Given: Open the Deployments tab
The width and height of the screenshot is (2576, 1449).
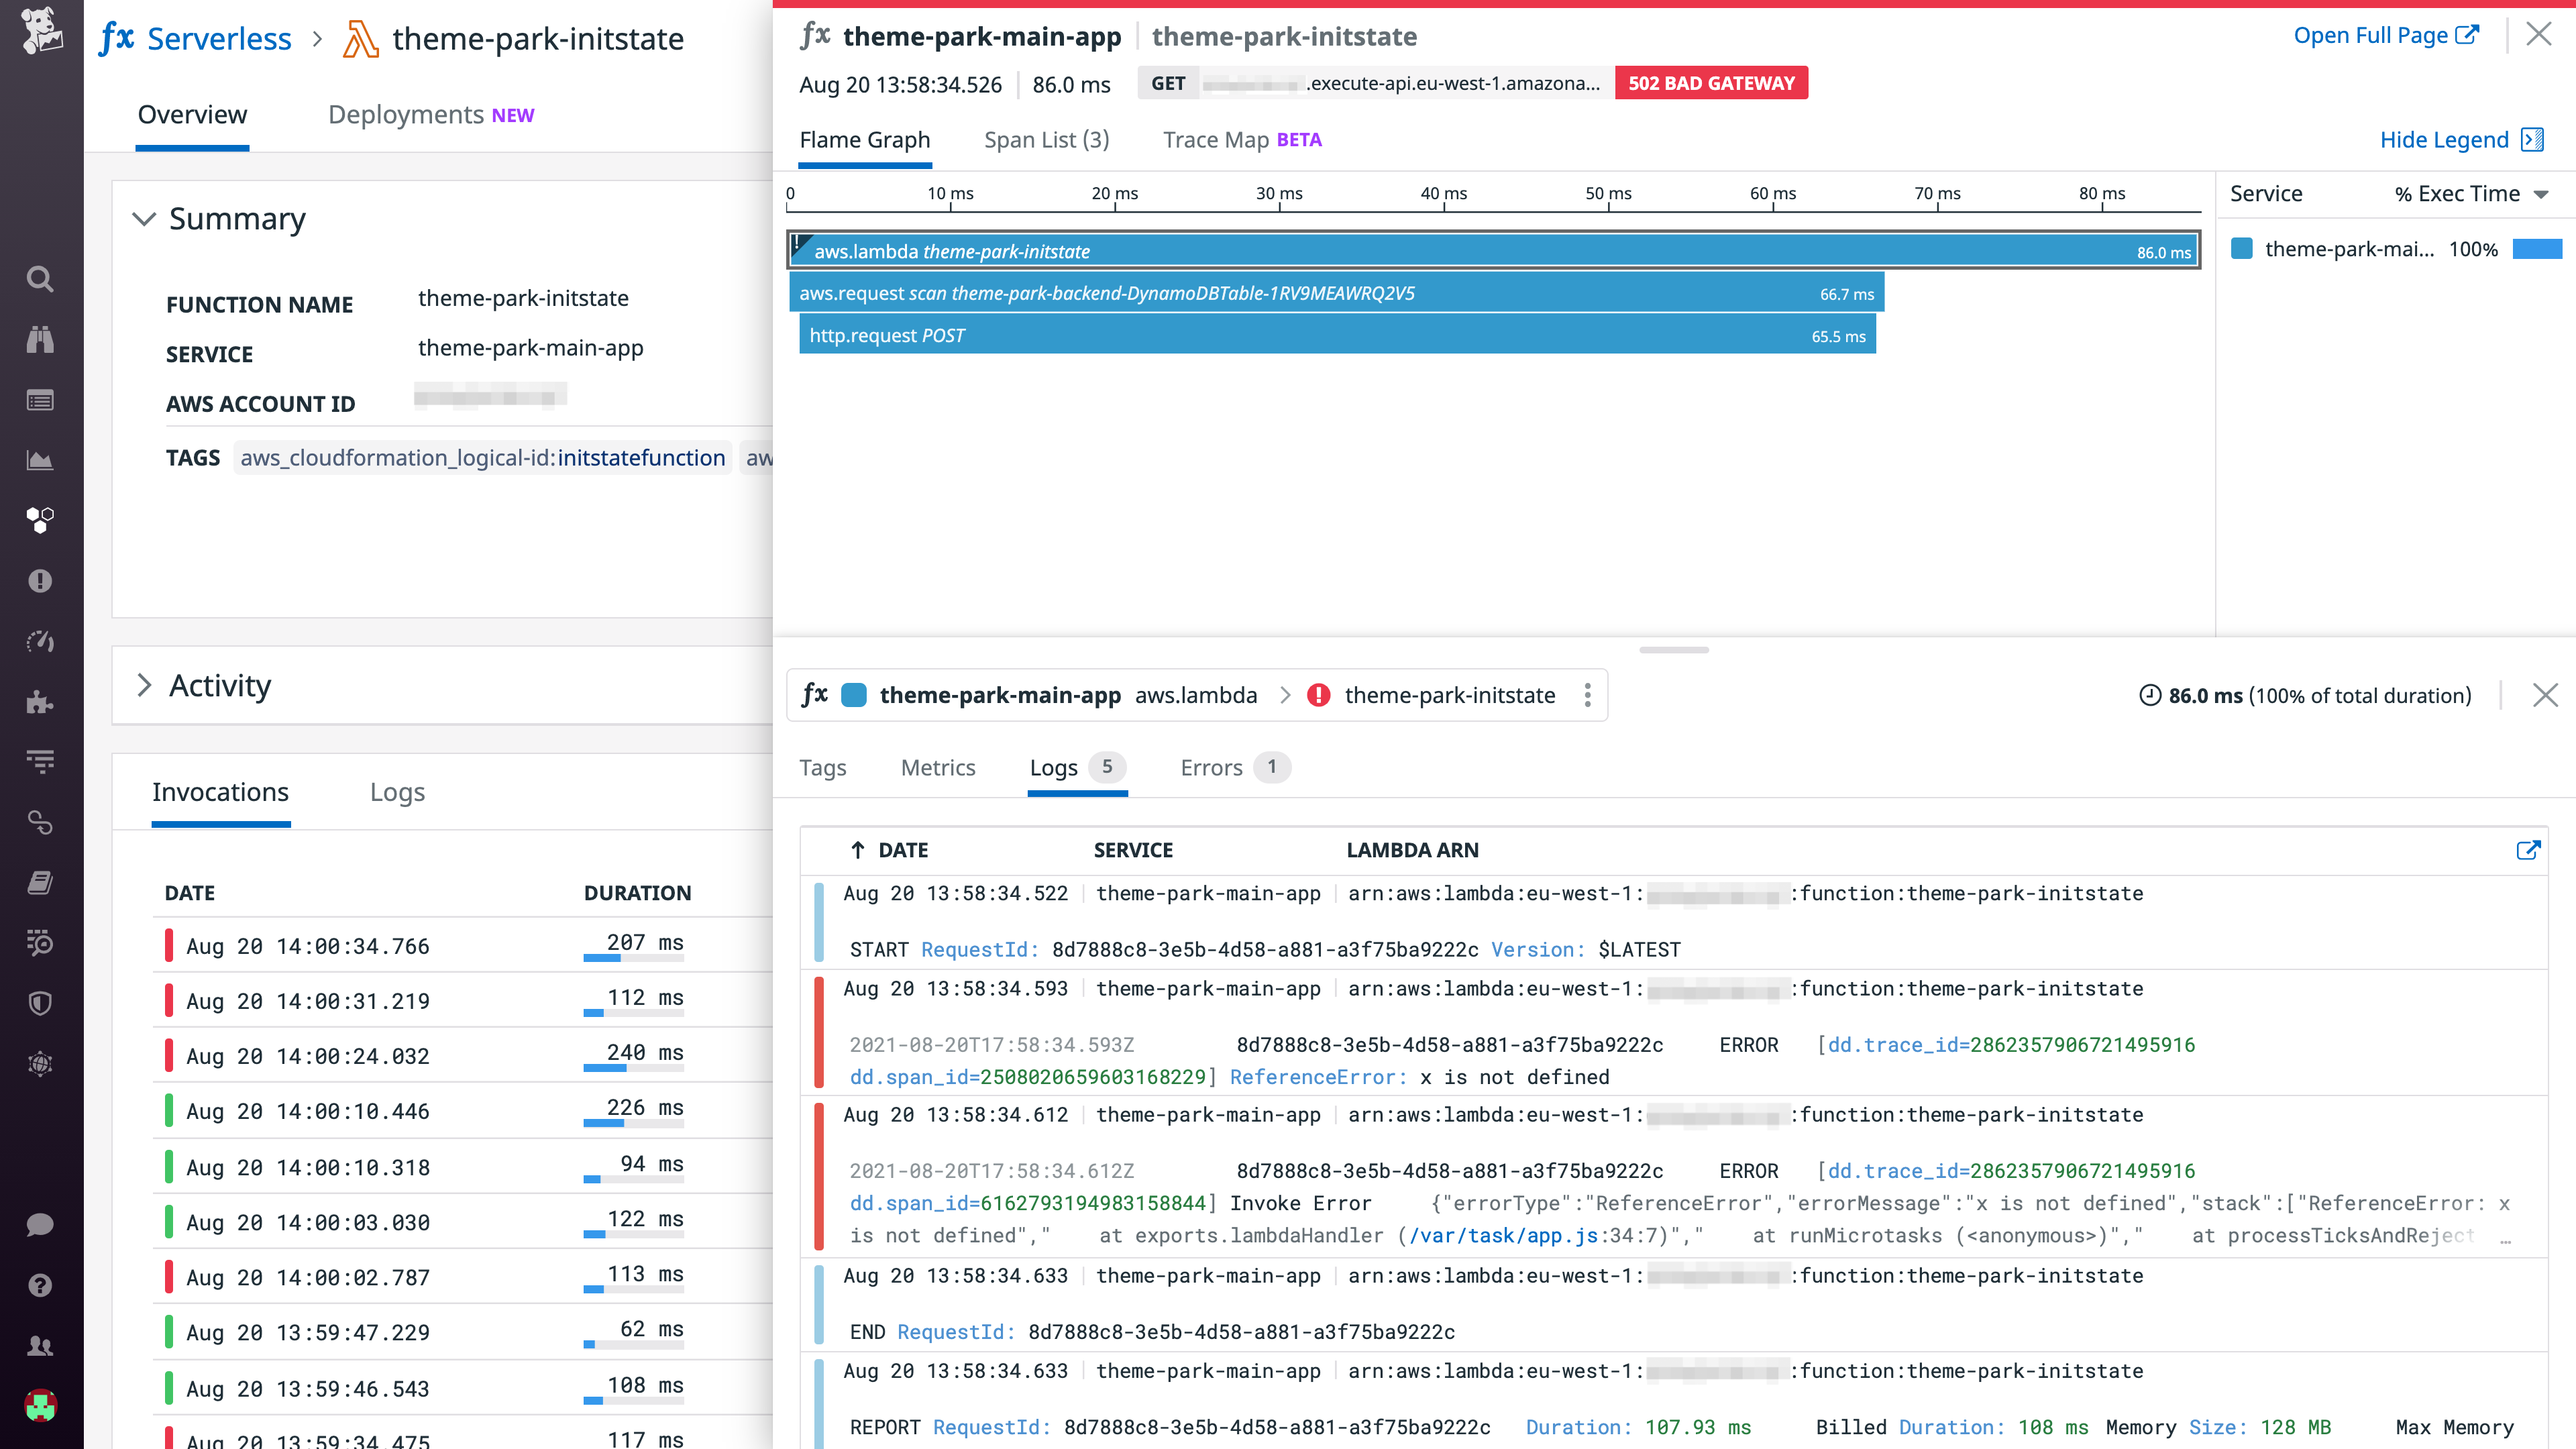Looking at the screenshot, I should point(406,114).
